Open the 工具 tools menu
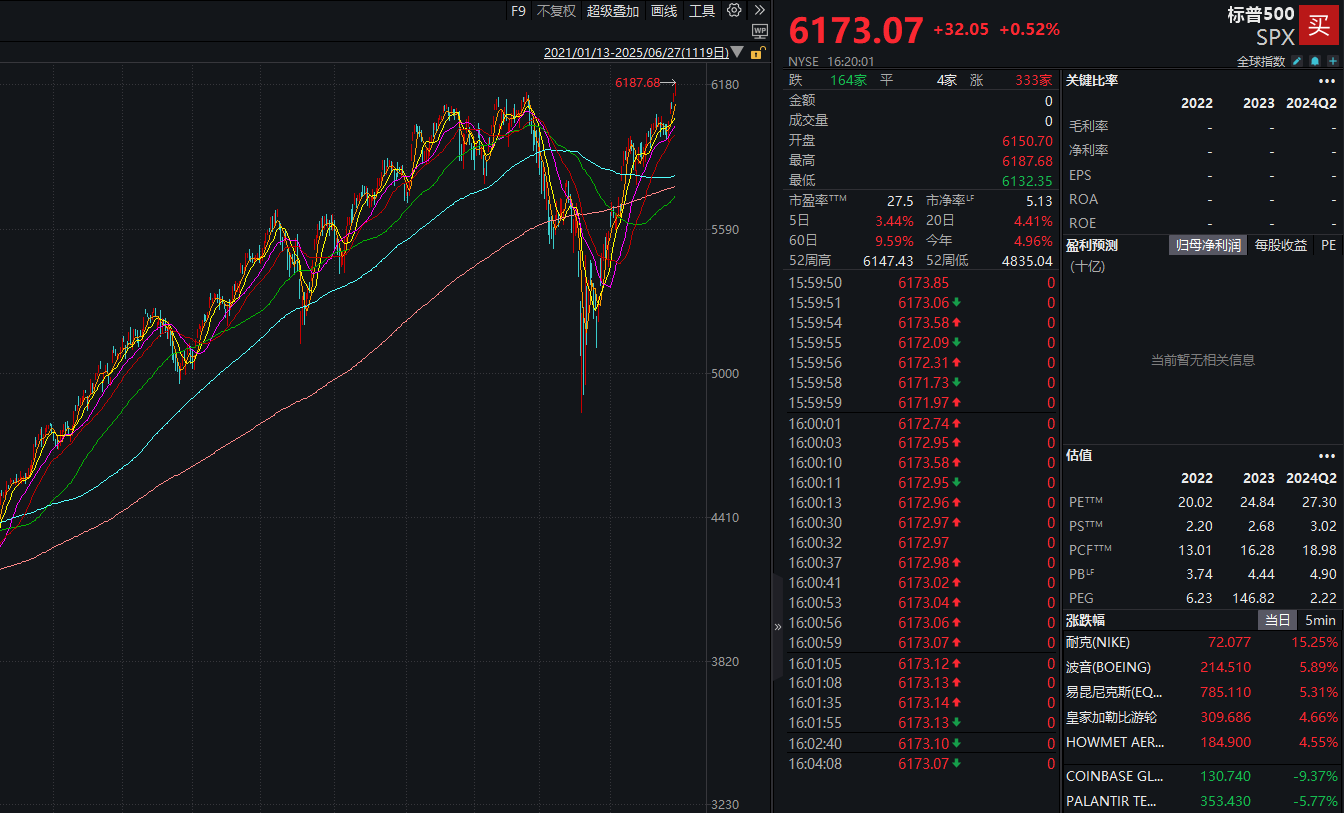Image resolution: width=1344 pixels, height=813 pixels. [x=702, y=11]
